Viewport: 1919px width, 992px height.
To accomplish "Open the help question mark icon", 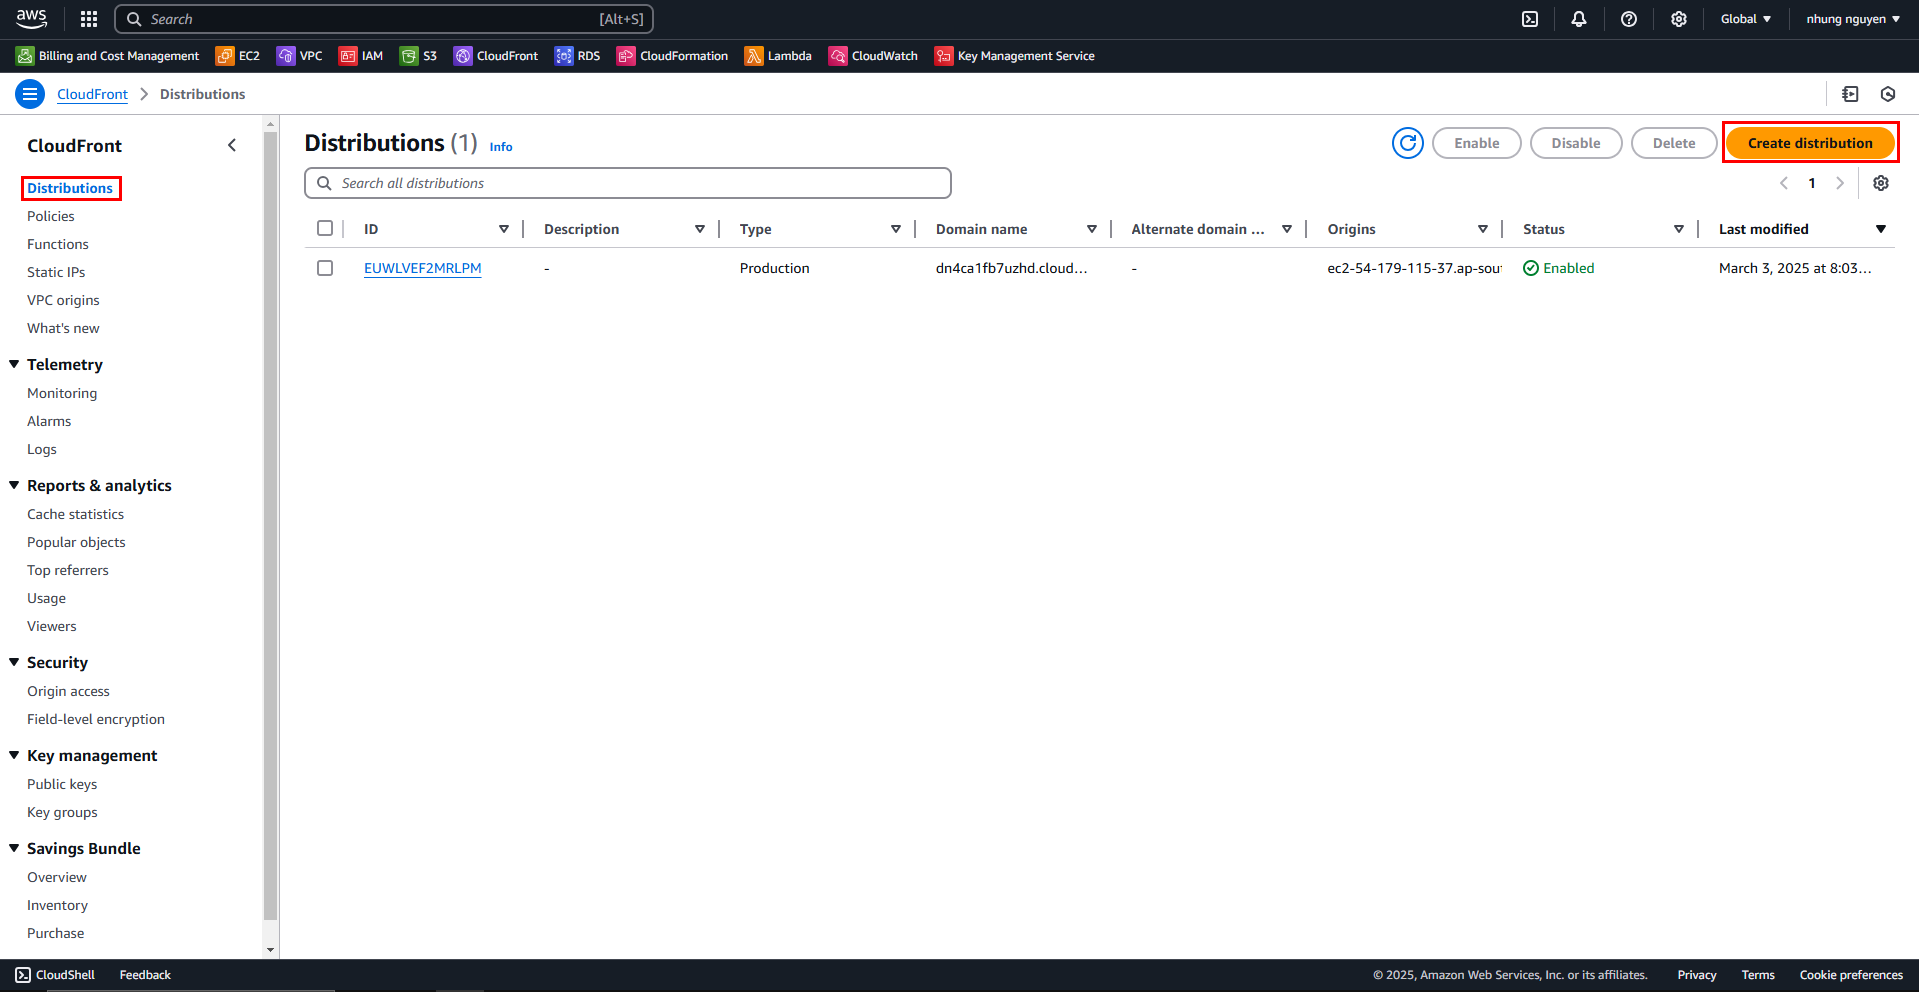I will click(1629, 19).
